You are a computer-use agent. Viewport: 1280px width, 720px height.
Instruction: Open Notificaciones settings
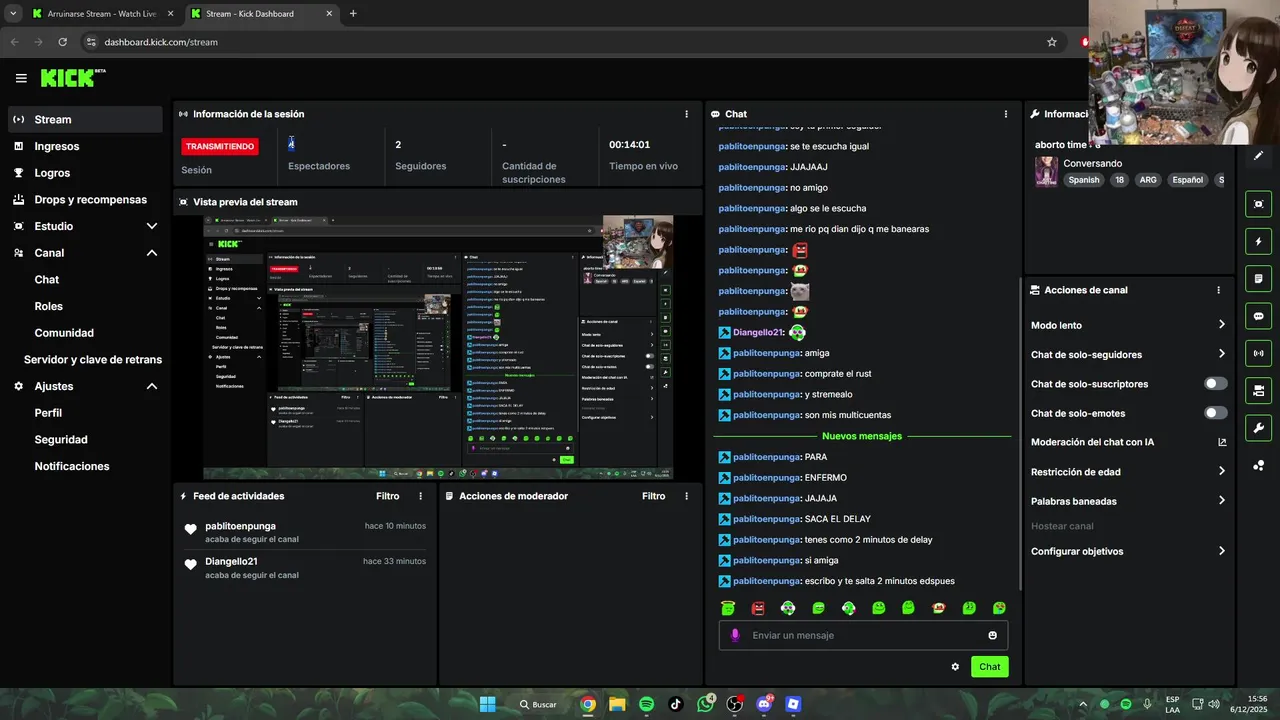tap(72, 466)
